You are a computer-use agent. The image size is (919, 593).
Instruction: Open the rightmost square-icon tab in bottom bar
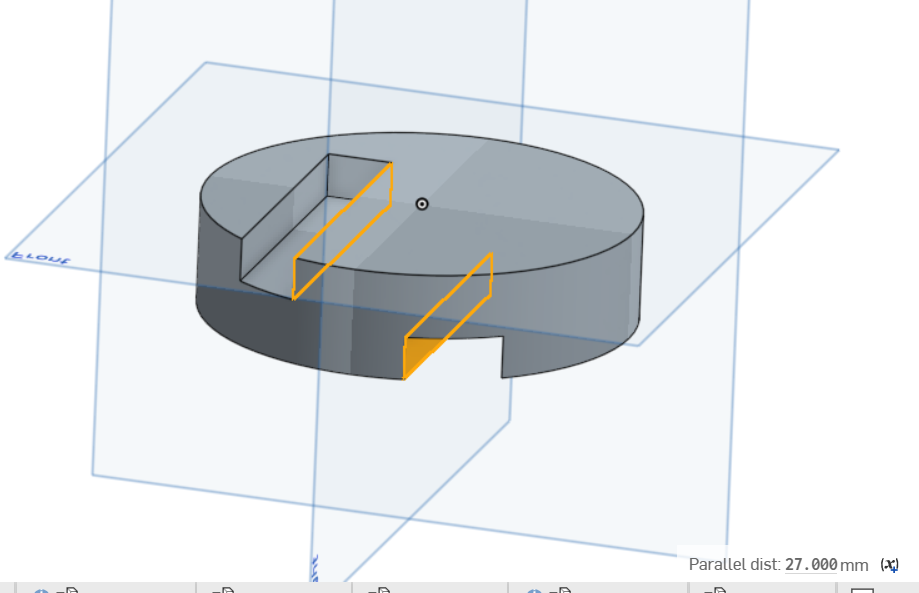click(862, 589)
